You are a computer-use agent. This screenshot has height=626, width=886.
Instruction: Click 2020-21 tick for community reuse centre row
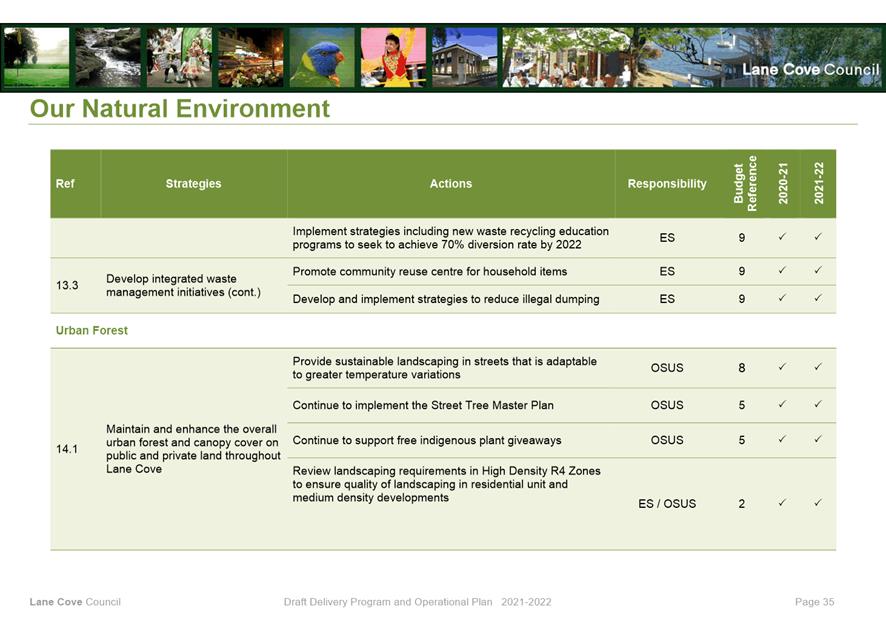tap(782, 271)
